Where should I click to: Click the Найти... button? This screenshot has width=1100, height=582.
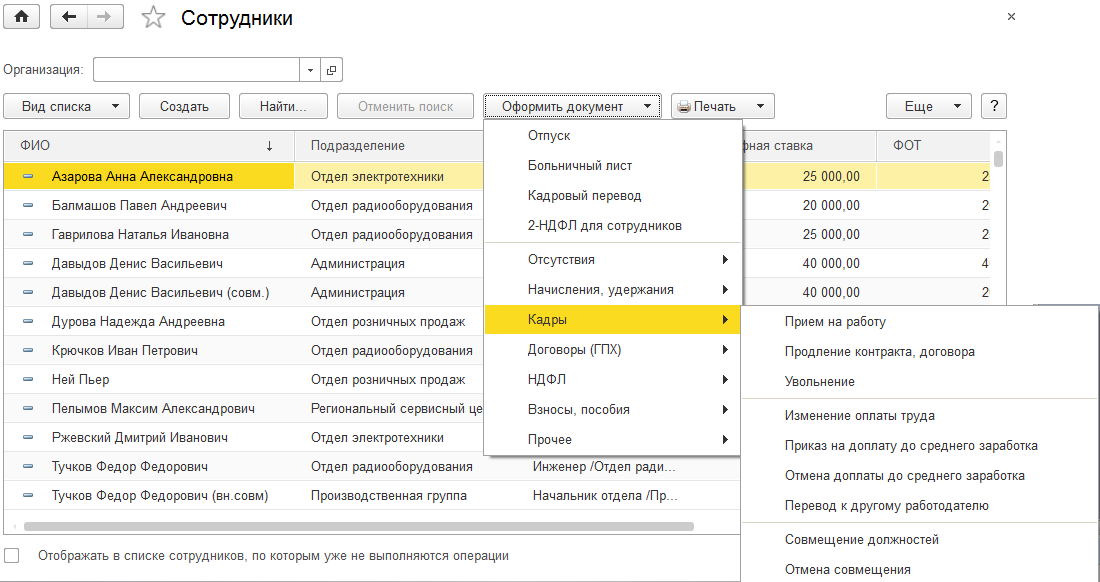[x=283, y=106]
